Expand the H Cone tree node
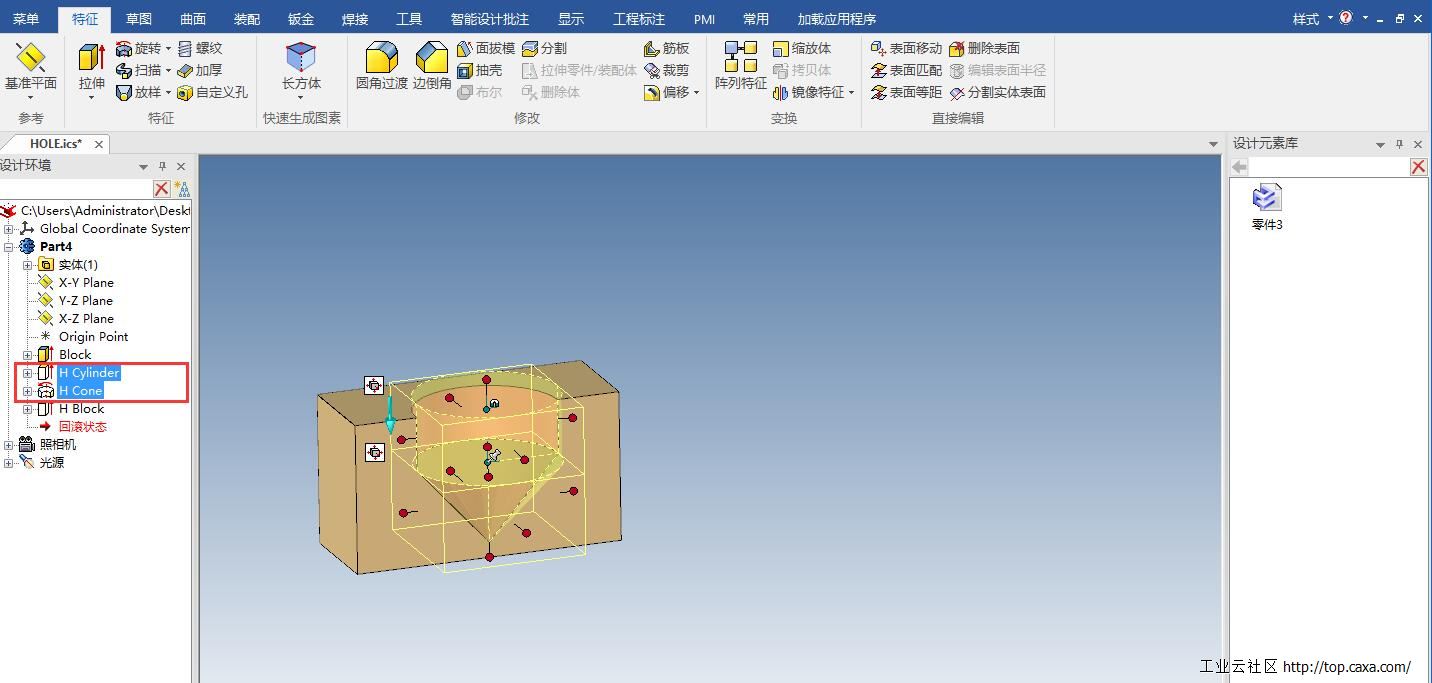 (28, 391)
